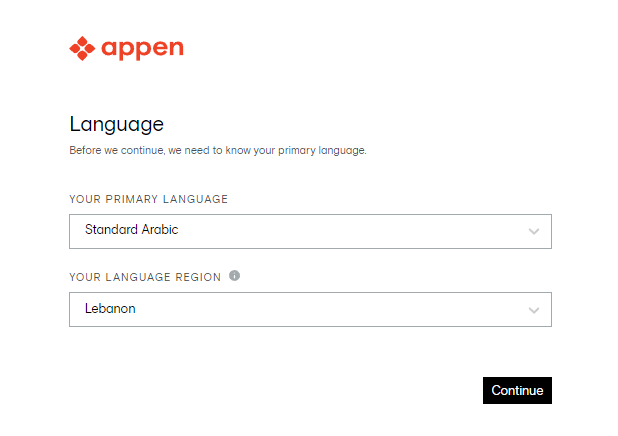The height and width of the screenshot is (436, 618).
Task: Open the Language Region dropdown
Action: point(310,309)
